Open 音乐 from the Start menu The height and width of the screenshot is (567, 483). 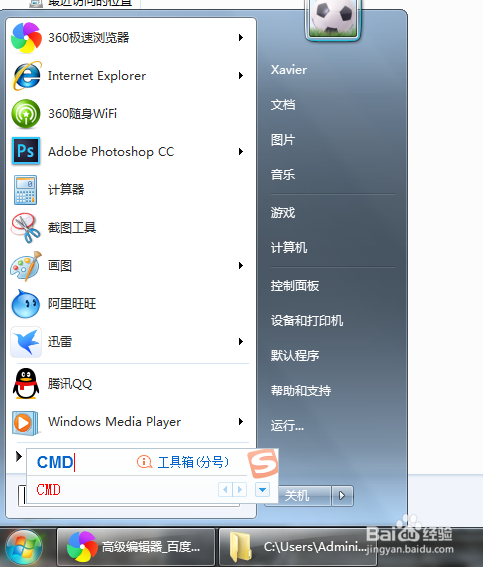point(283,175)
